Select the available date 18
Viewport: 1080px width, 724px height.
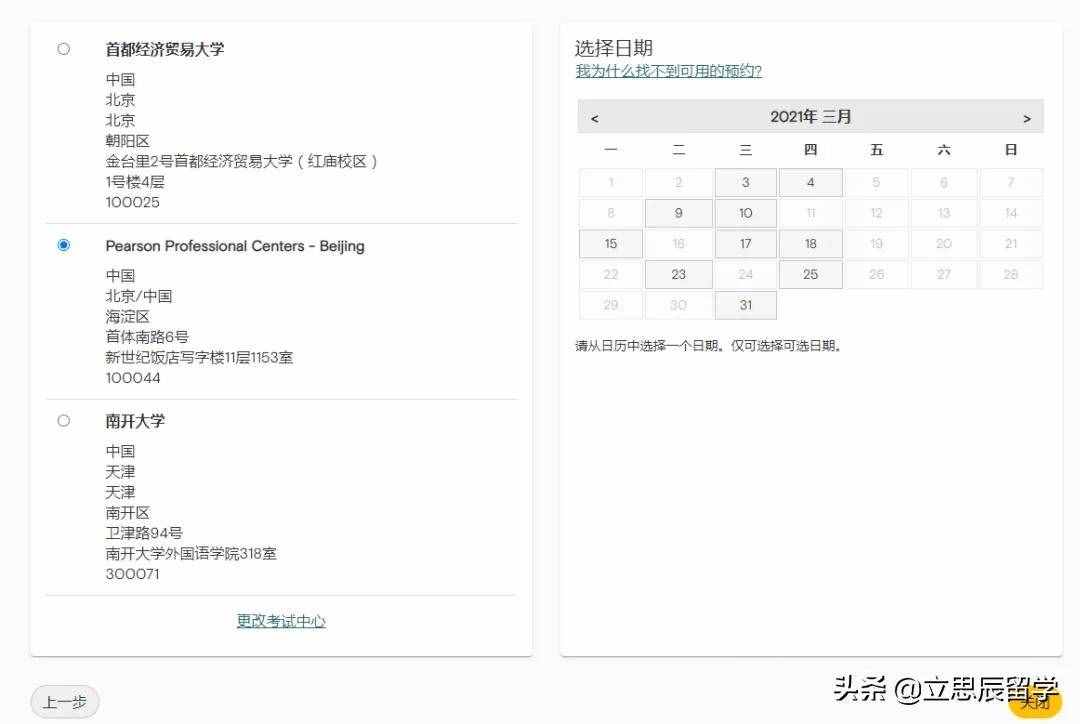(811, 244)
